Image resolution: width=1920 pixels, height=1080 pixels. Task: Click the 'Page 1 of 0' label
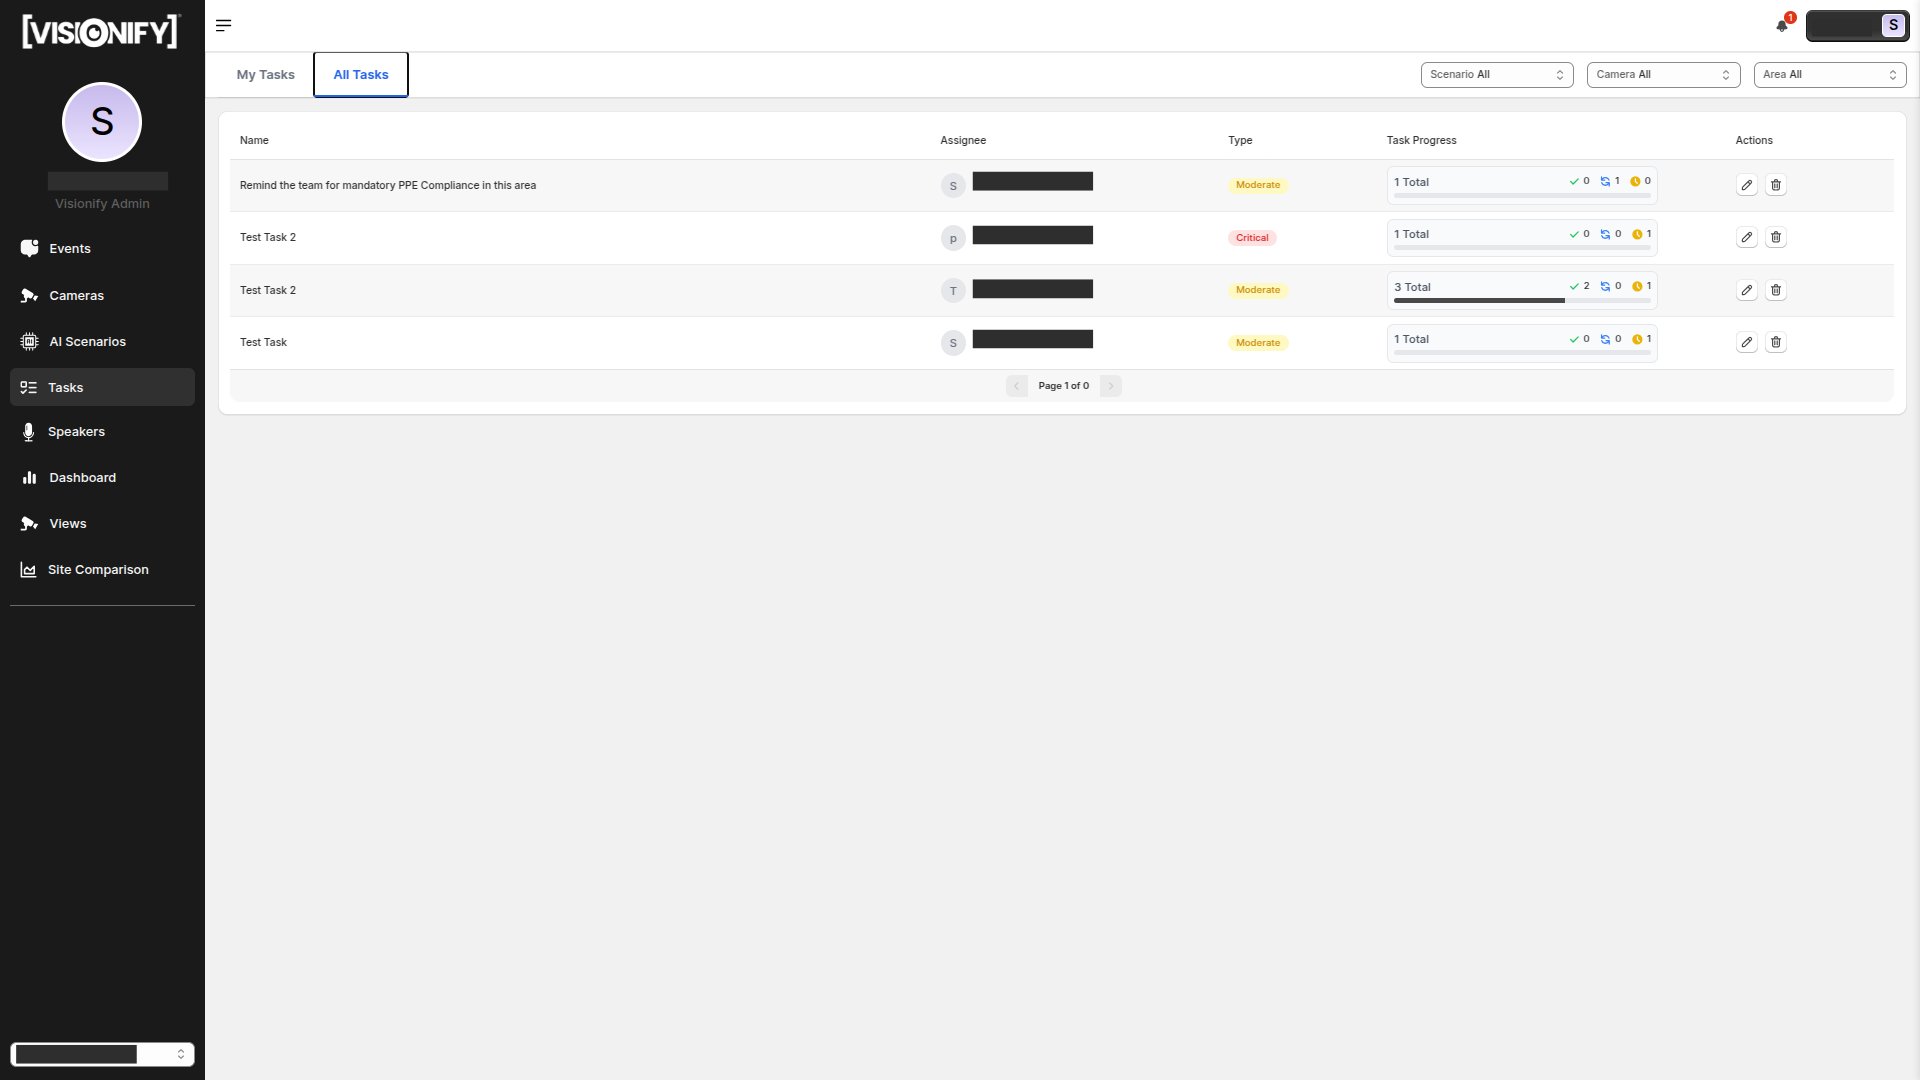pyautogui.click(x=1063, y=386)
